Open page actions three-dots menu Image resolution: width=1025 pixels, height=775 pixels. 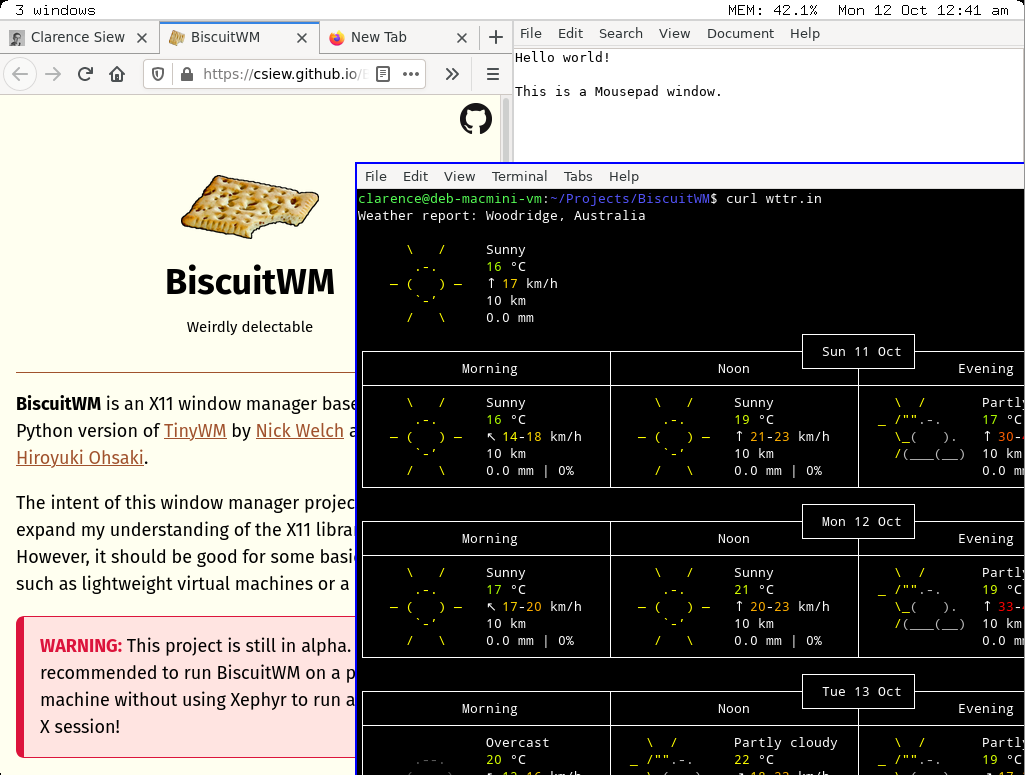tap(411, 74)
